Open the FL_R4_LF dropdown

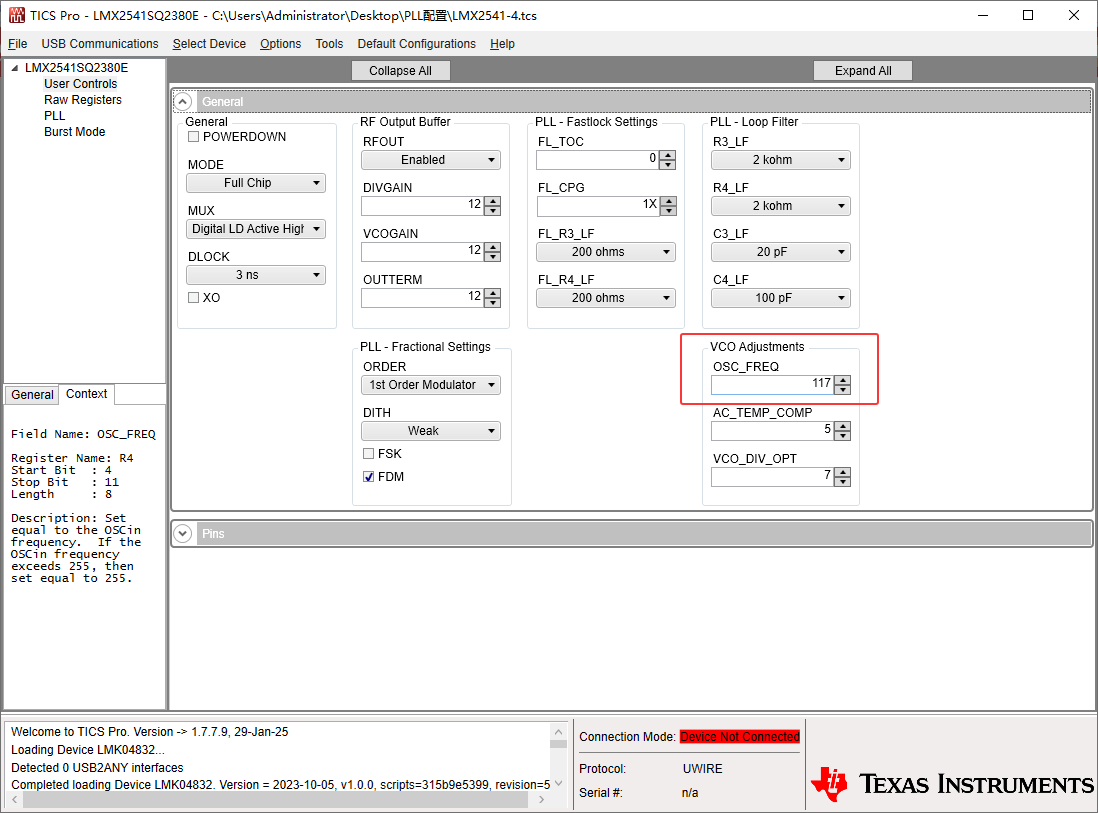[606, 298]
